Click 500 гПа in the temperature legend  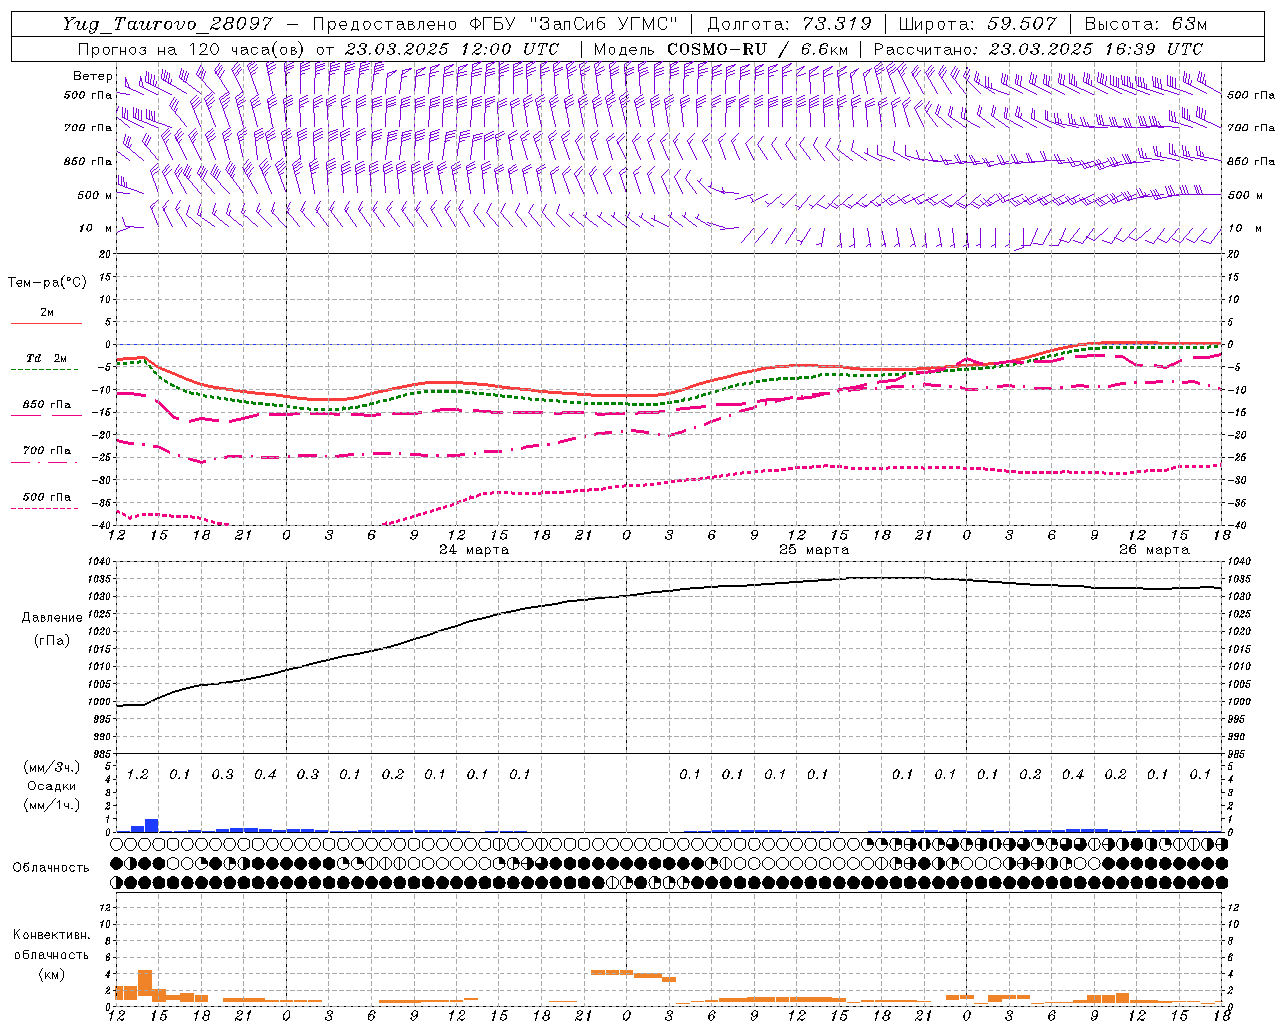point(47,497)
